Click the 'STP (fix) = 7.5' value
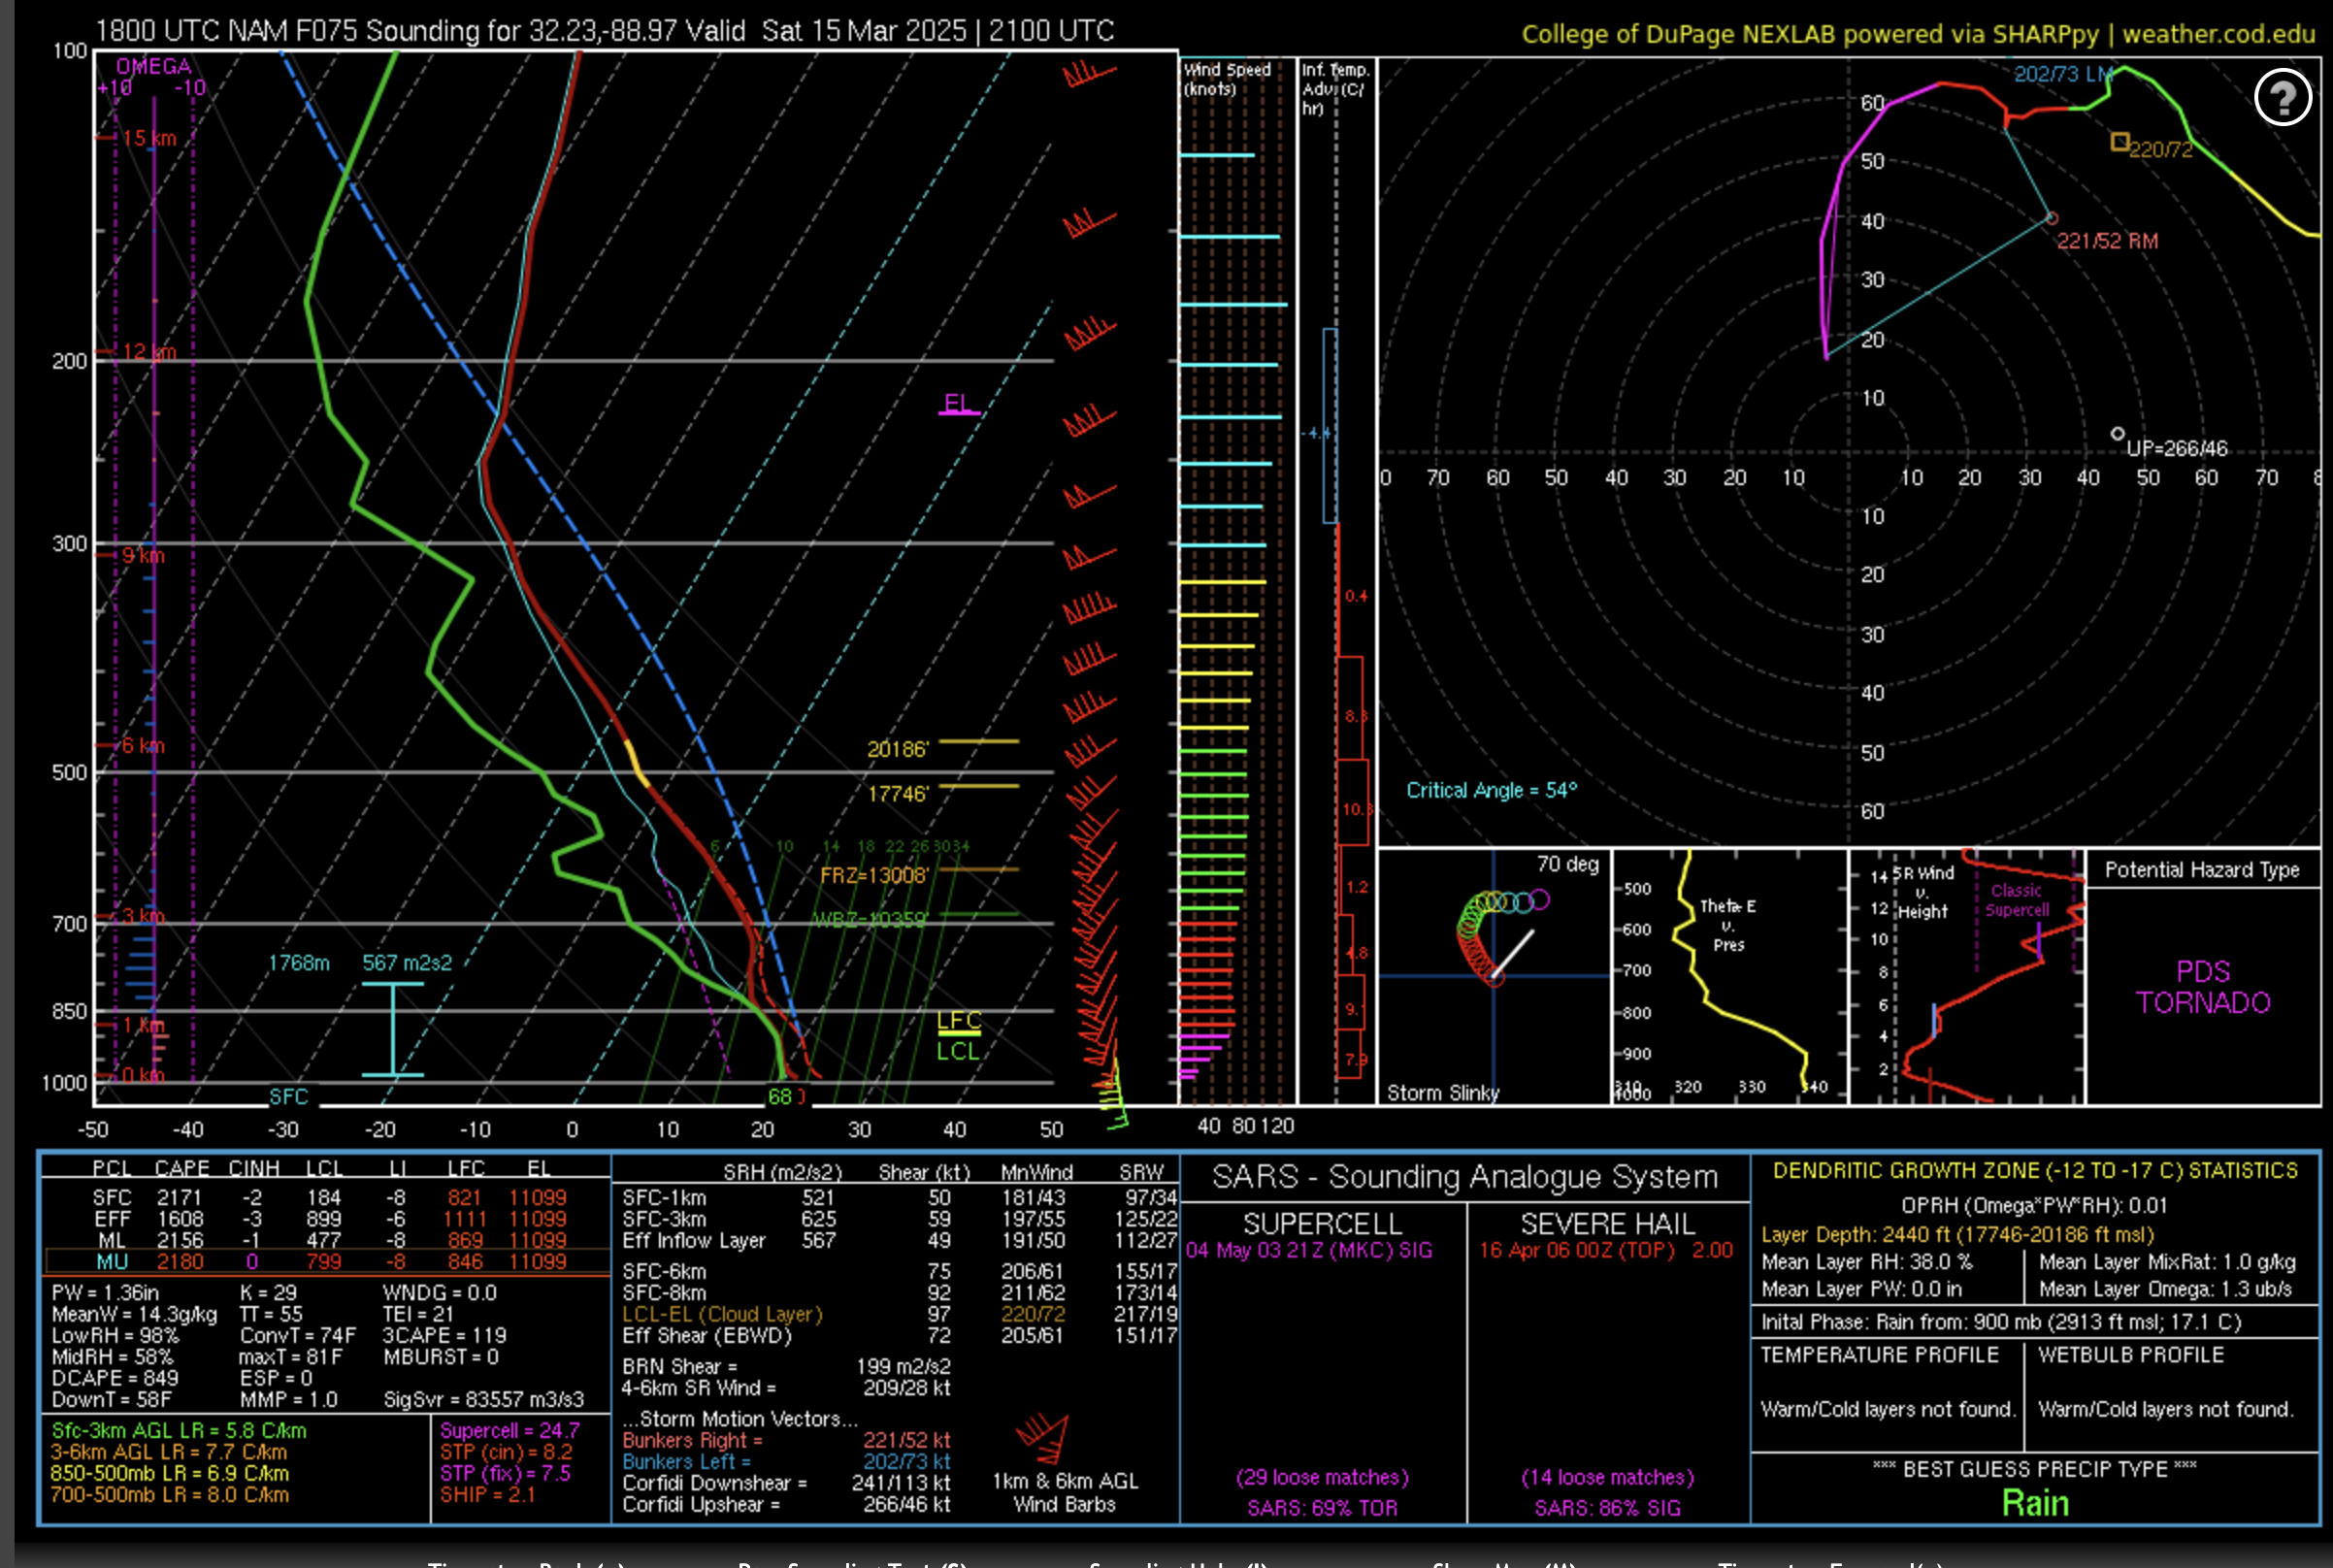This screenshot has width=2333, height=1568. coord(505,1473)
